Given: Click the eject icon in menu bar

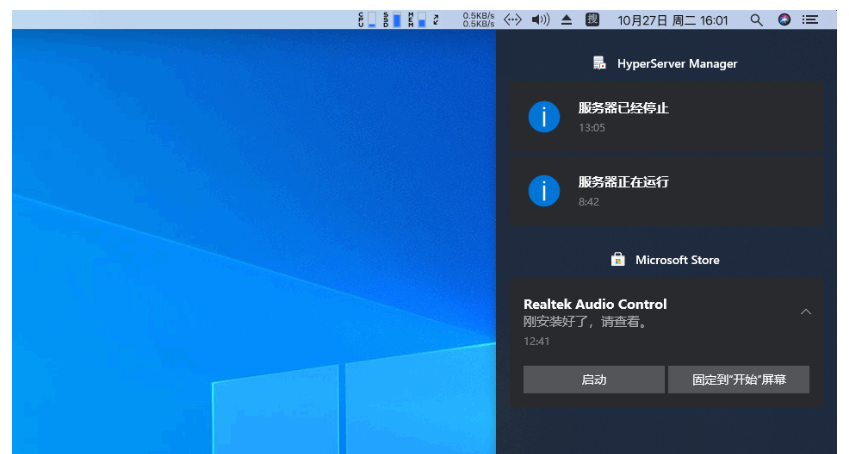Looking at the screenshot, I should click(566, 20).
